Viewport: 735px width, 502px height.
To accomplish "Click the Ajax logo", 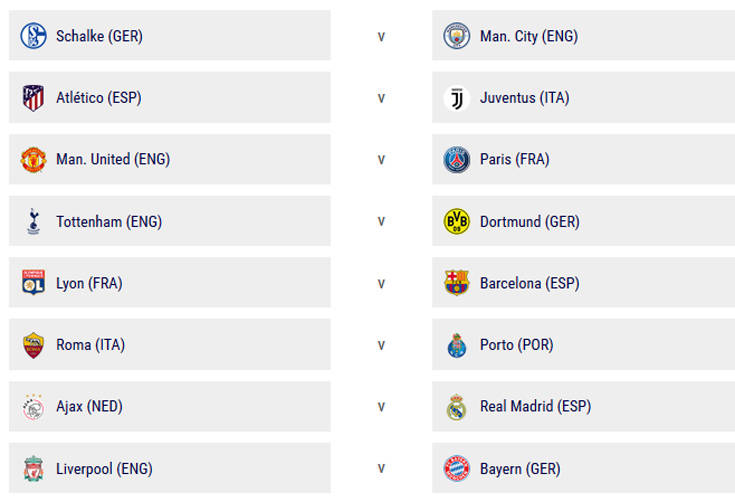I will [33, 407].
